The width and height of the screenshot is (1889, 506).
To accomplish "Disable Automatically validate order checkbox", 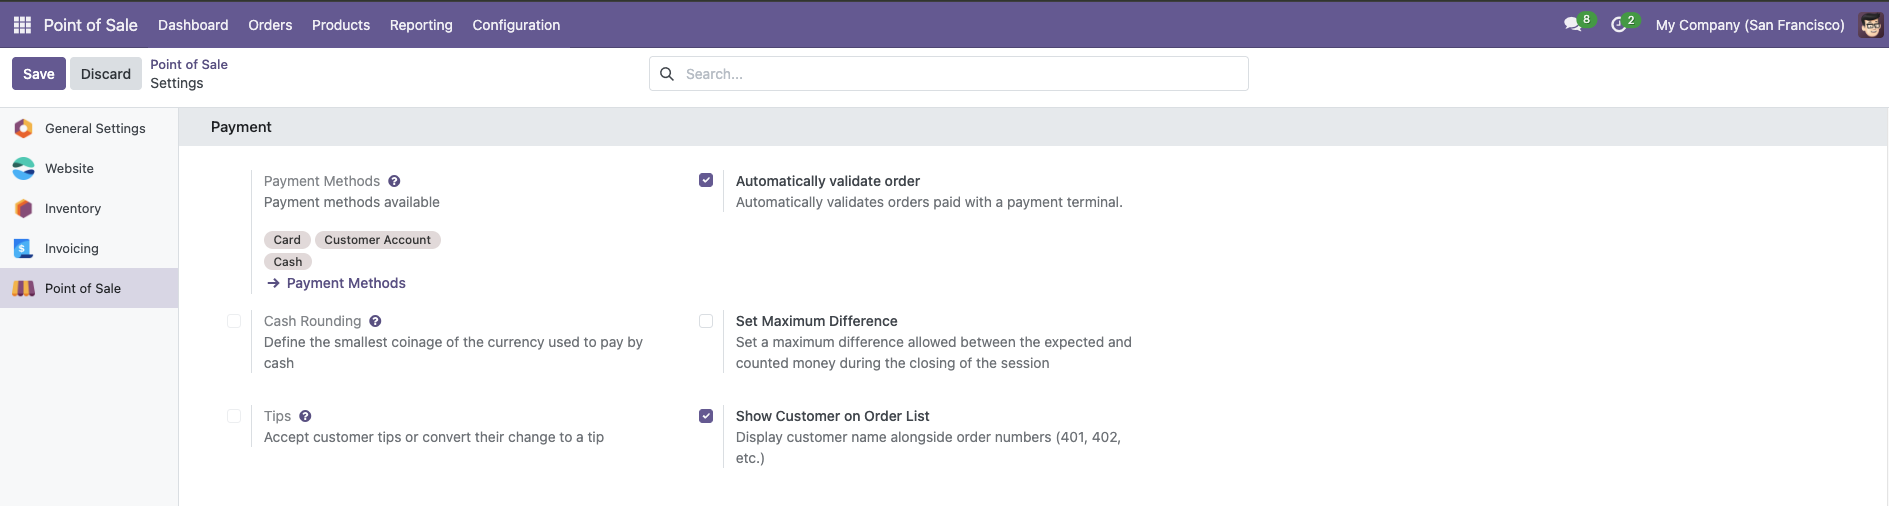I will pos(706,180).
